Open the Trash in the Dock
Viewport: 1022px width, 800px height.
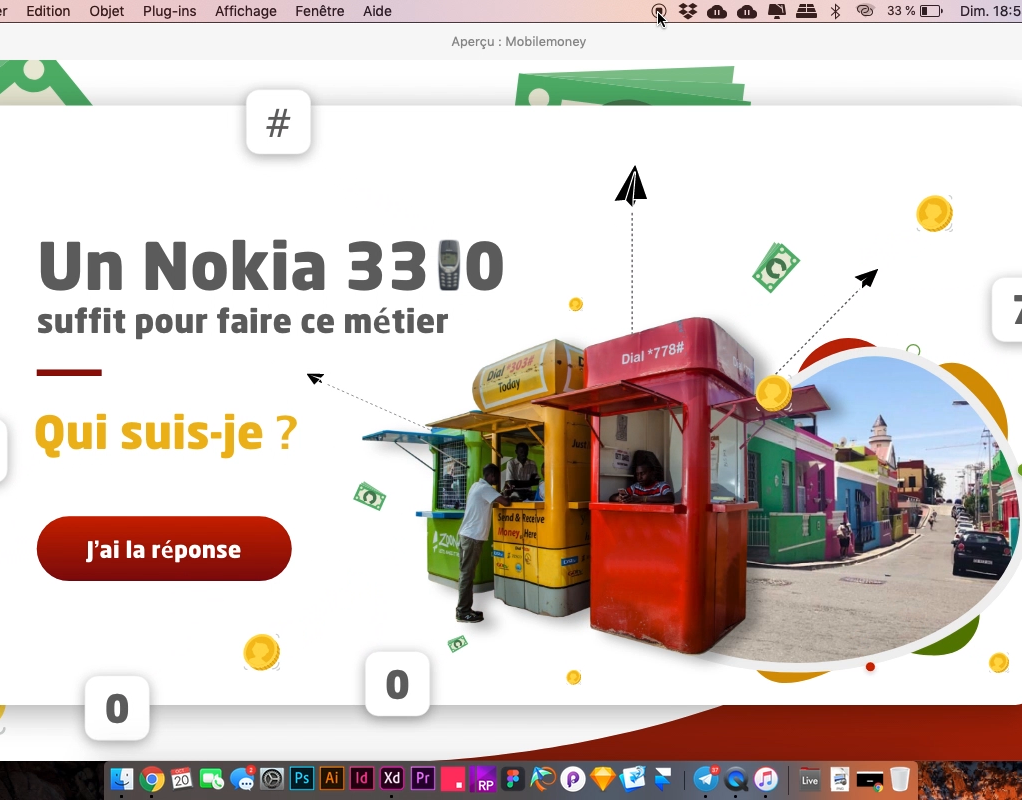[x=899, y=778]
